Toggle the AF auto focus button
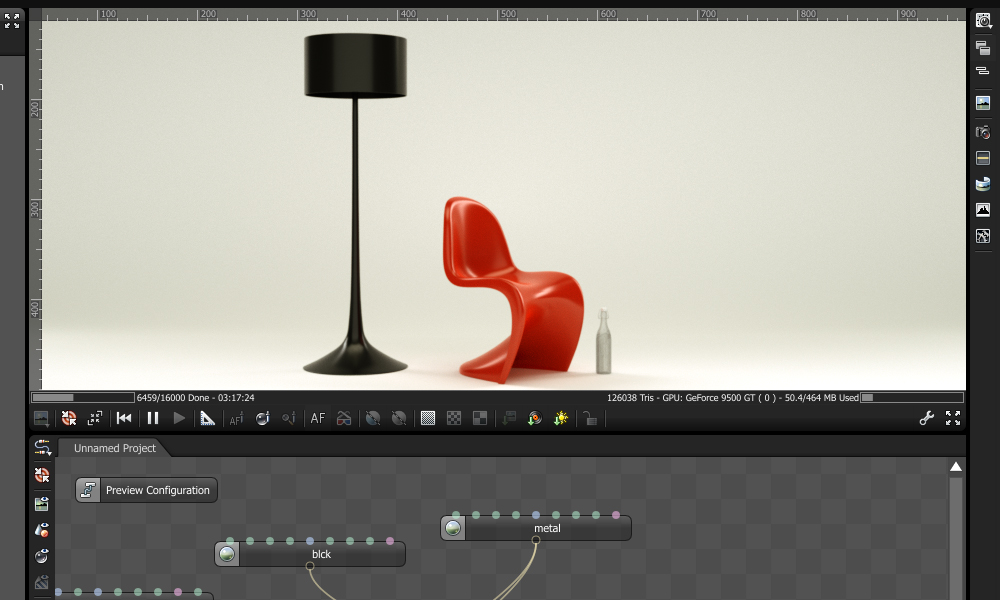This screenshot has width=1000, height=600. pos(318,418)
